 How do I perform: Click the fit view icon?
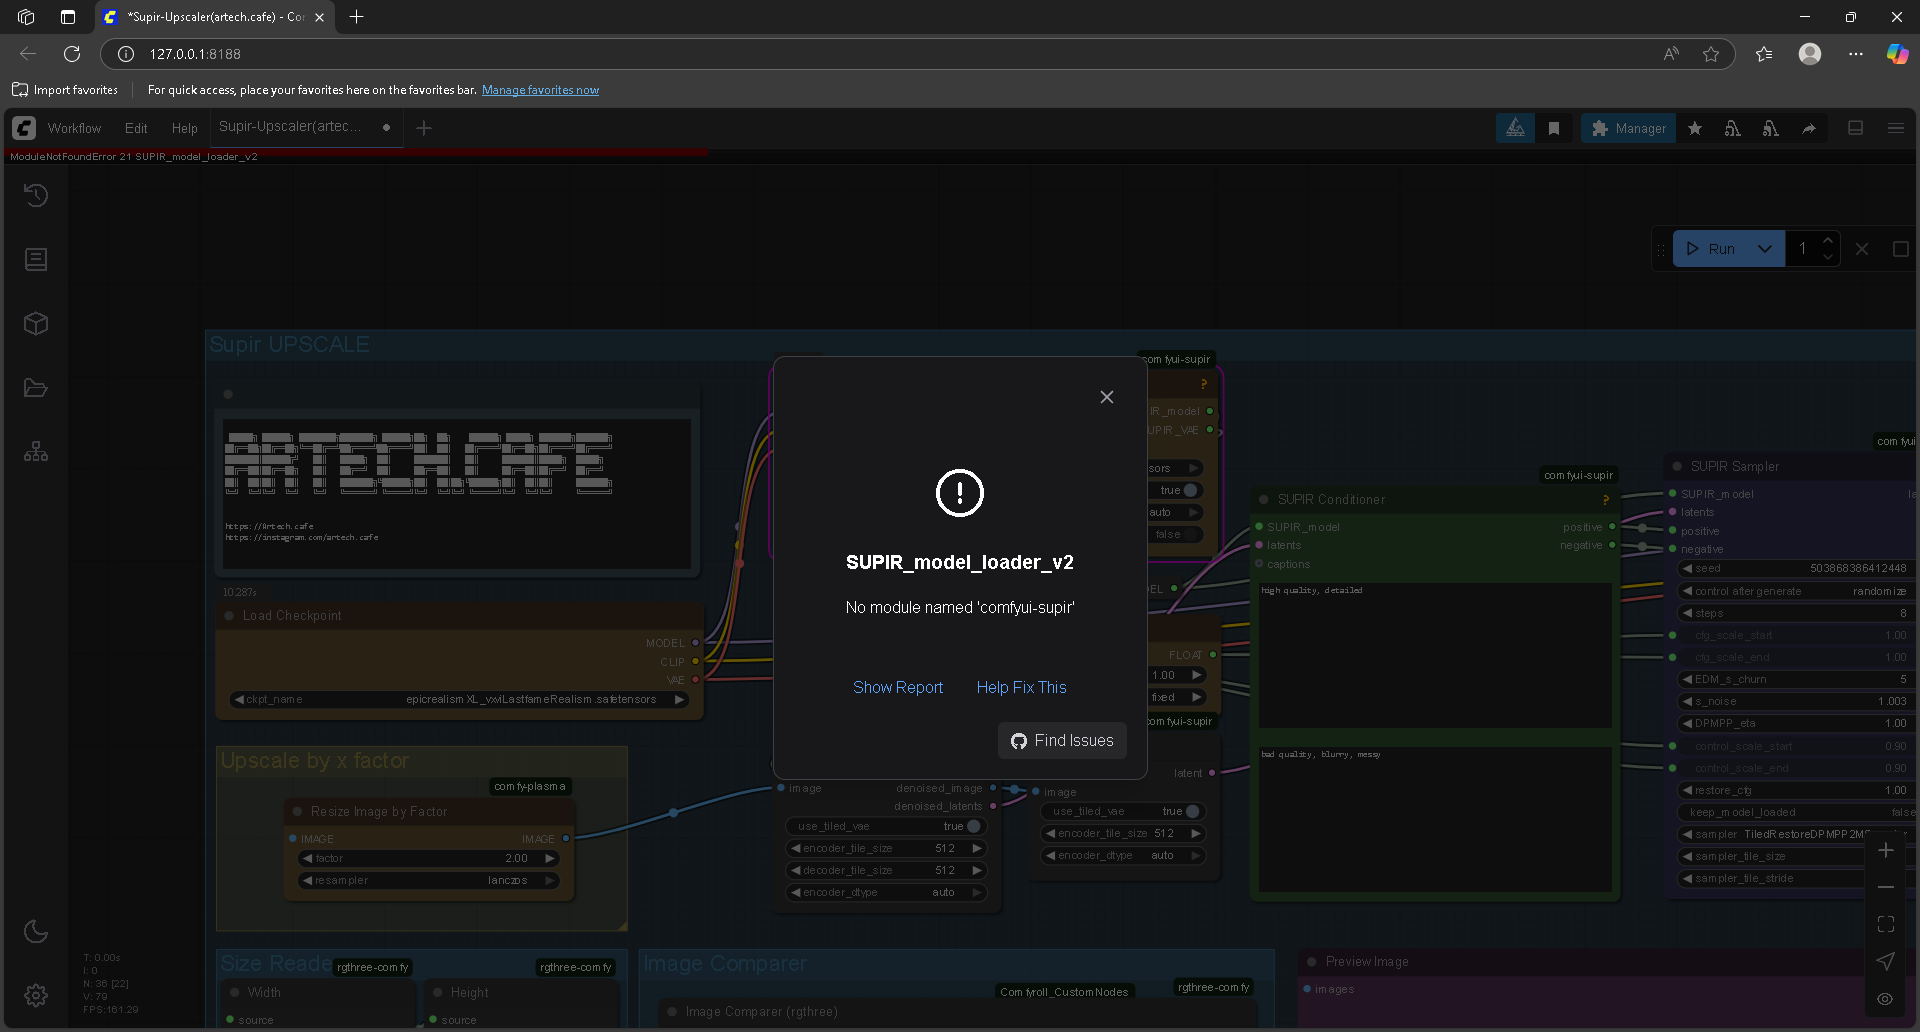pyautogui.click(x=1886, y=924)
